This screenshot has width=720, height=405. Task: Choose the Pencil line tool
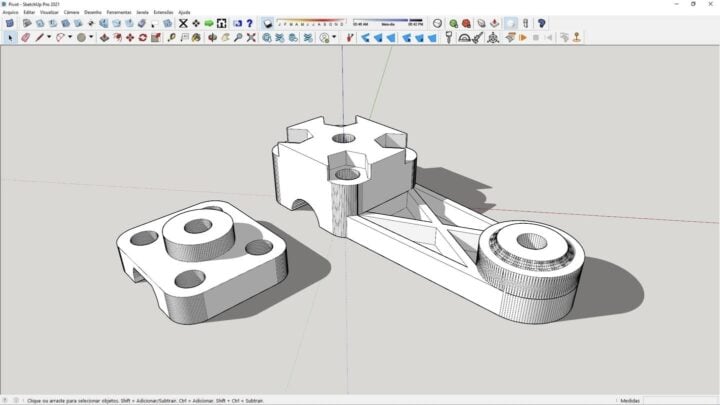click(39, 38)
